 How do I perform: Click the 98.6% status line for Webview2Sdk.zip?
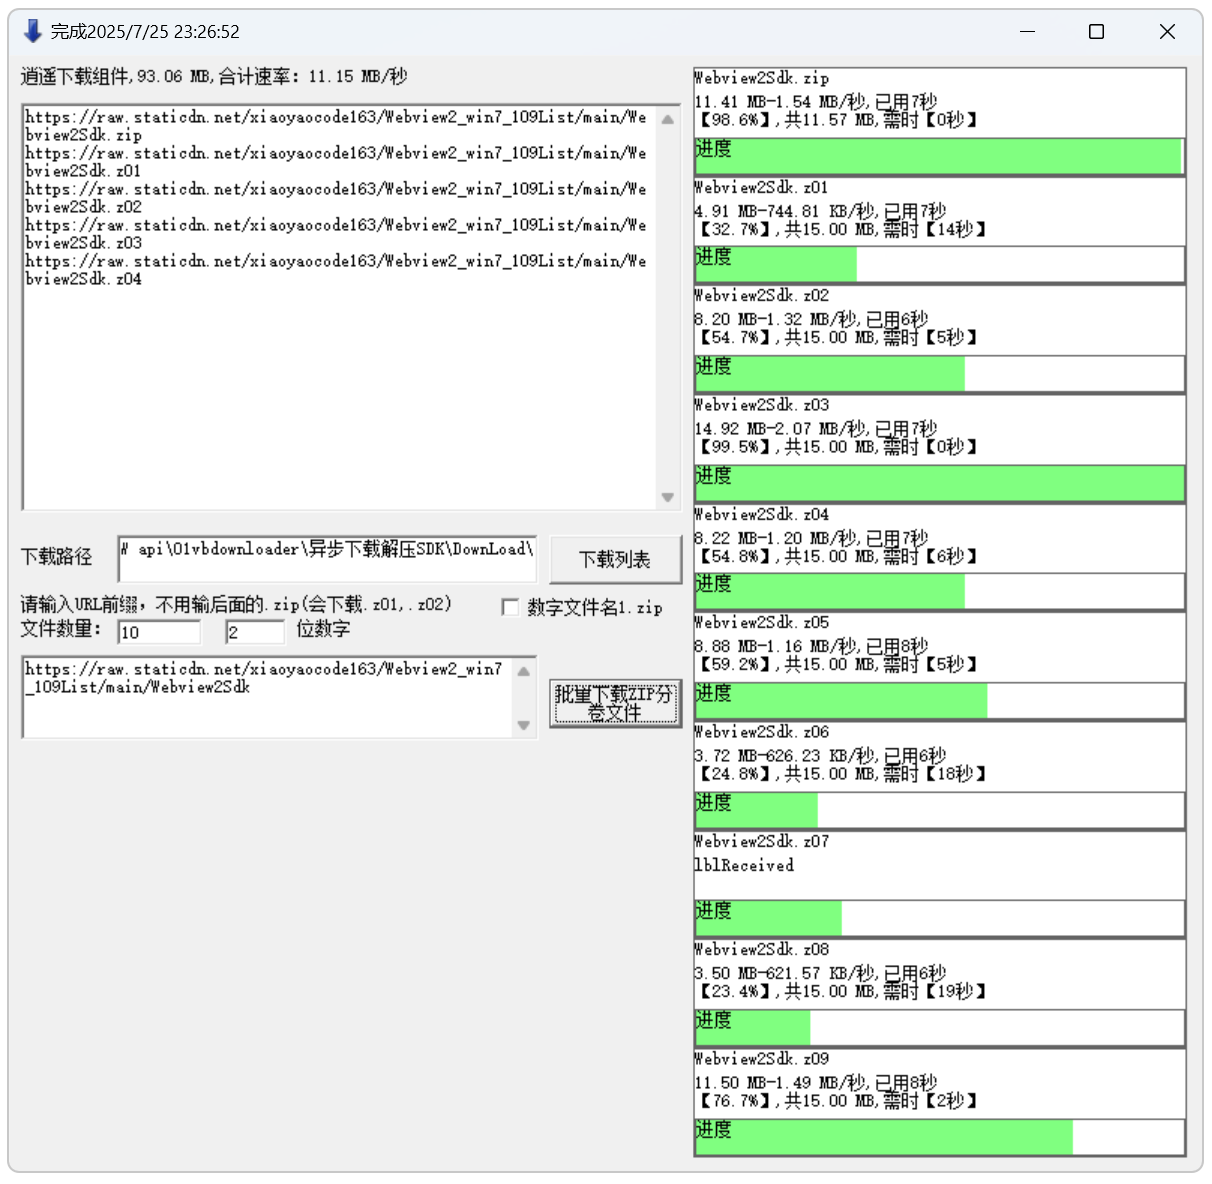tap(836, 120)
